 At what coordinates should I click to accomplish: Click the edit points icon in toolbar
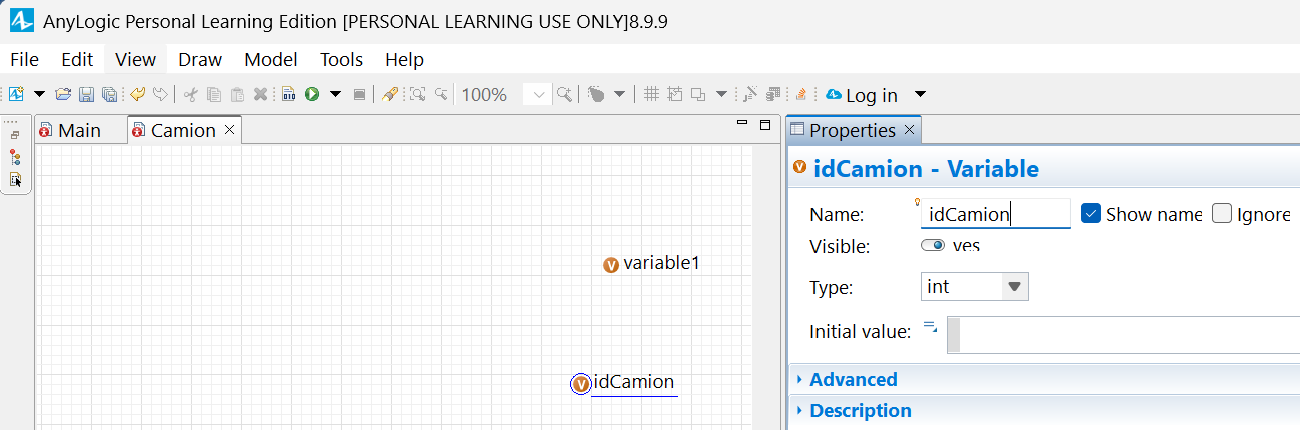coord(750,94)
